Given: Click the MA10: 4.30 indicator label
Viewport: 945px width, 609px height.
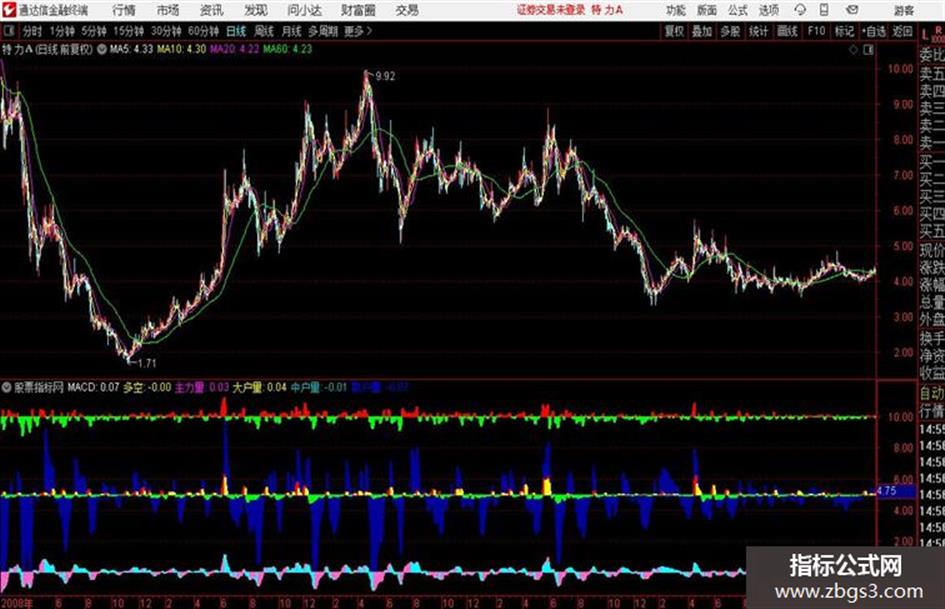Looking at the screenshot, I should pos(181,49).
